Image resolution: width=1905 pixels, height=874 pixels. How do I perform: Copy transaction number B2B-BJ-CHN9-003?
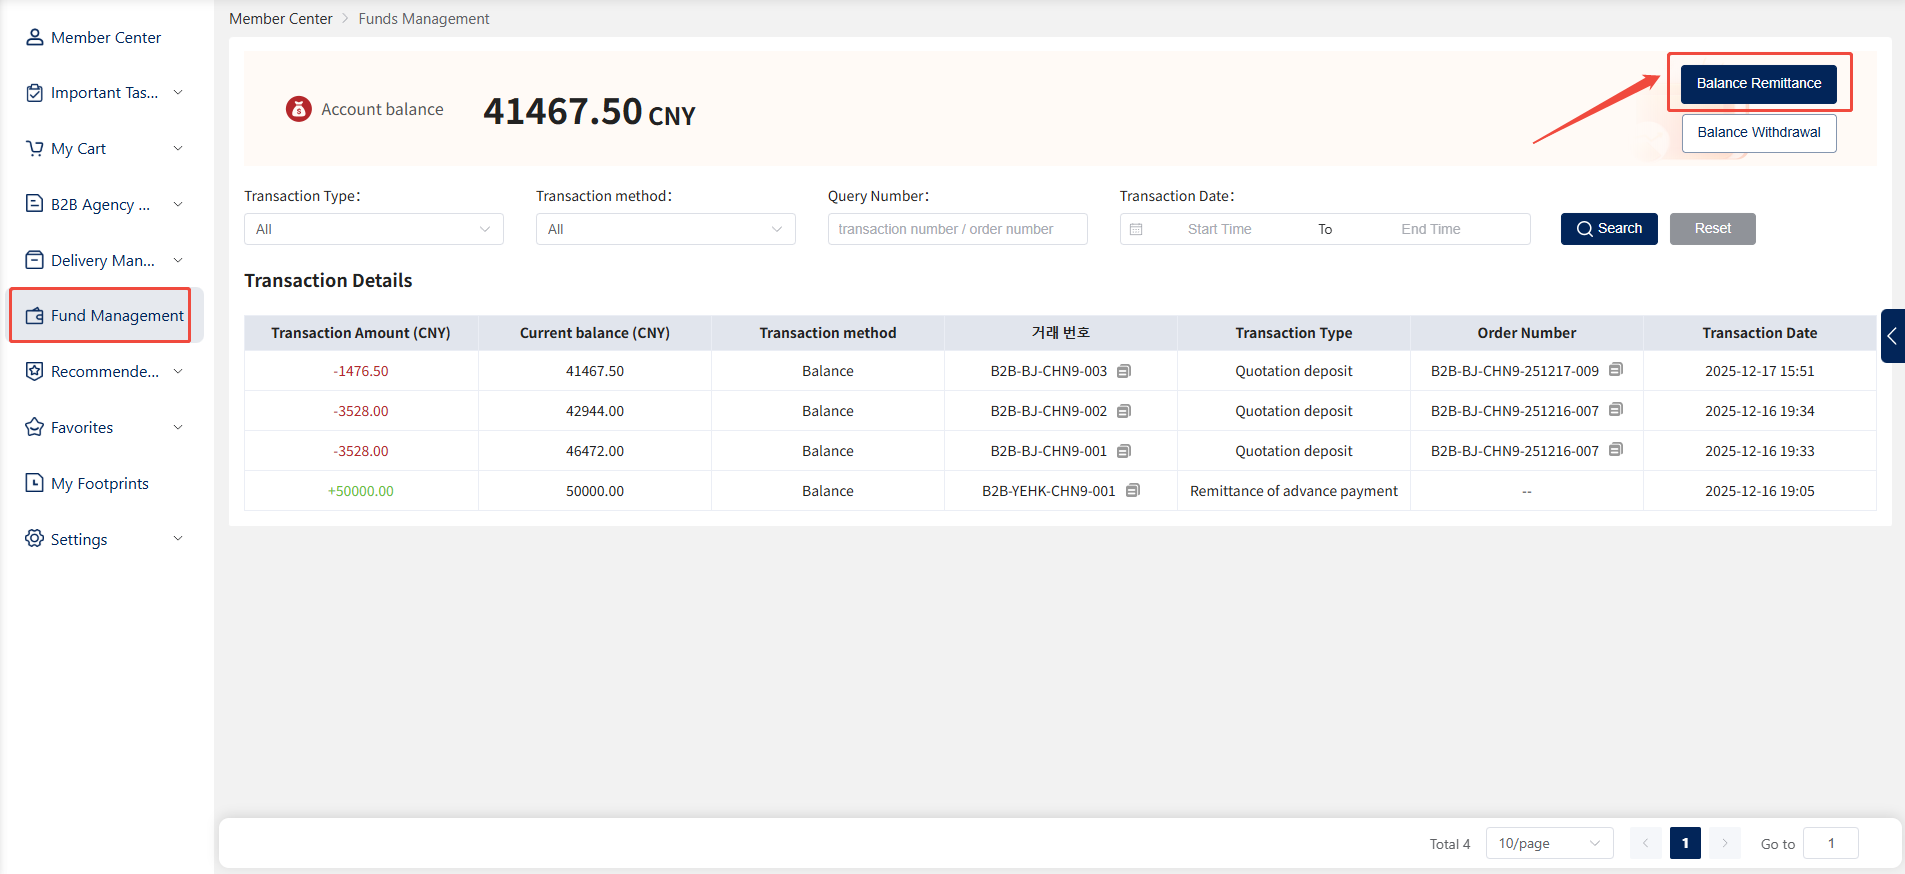[1124, 371]
